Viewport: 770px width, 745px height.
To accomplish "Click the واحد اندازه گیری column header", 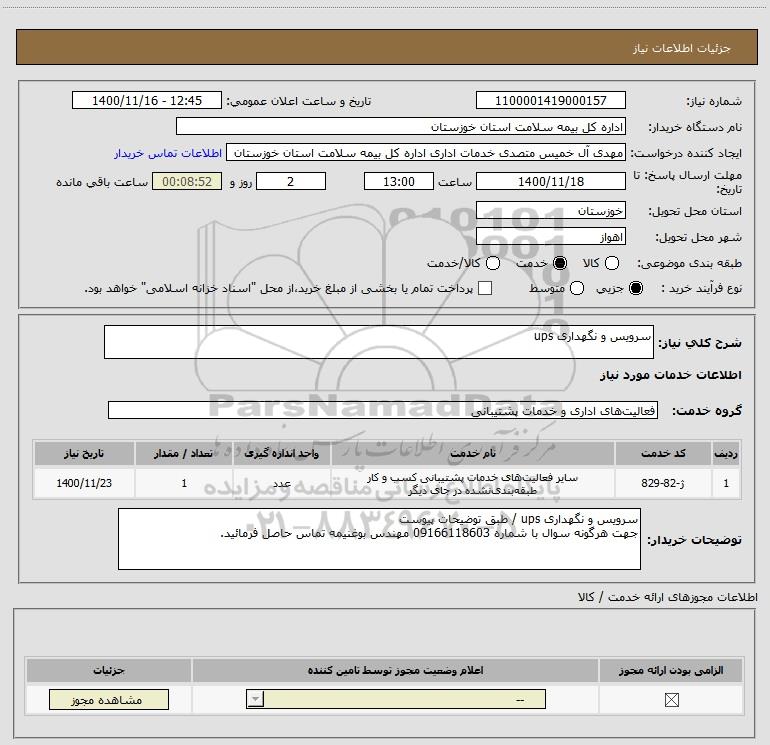I will click(x=282, y=453).
